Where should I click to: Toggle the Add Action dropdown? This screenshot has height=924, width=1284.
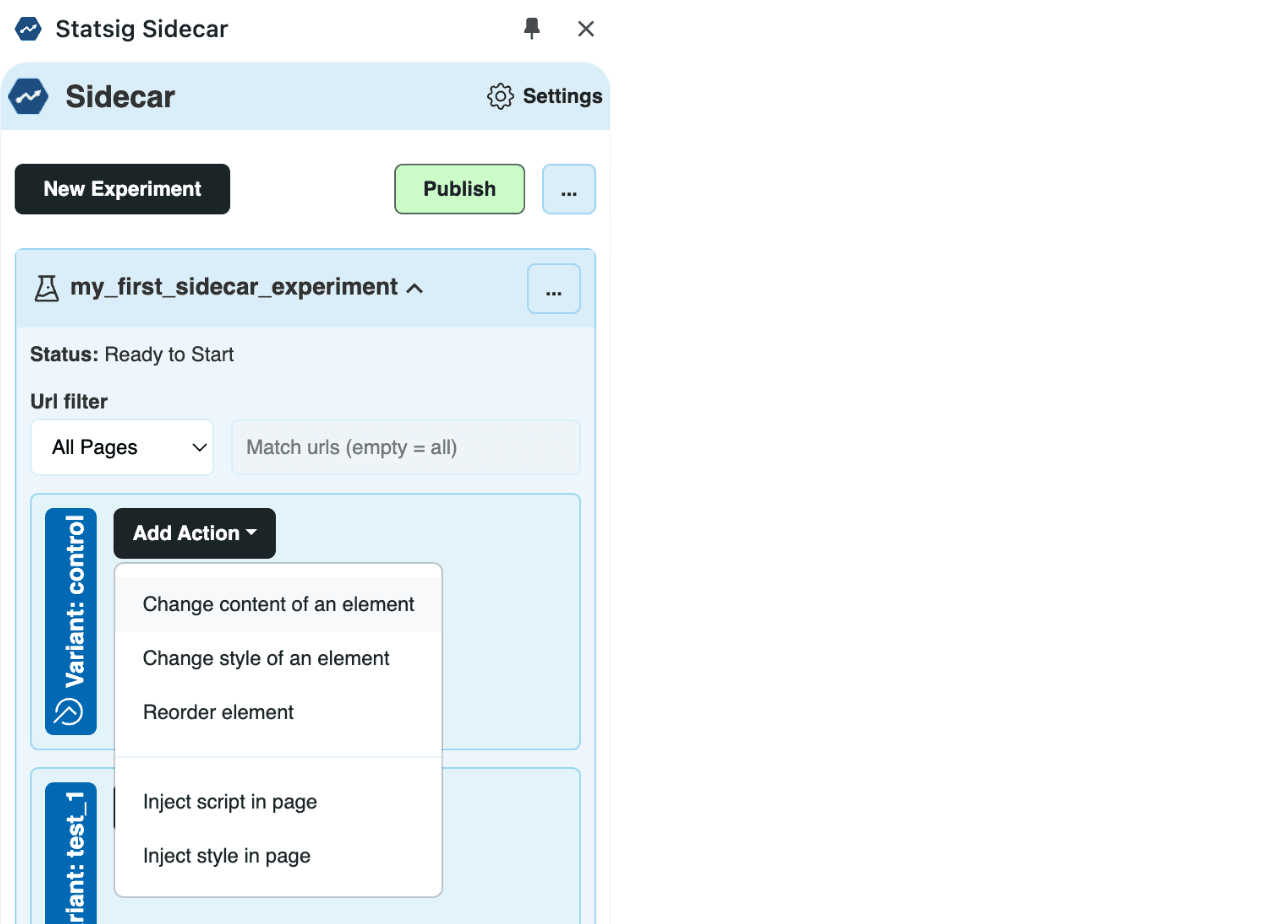195,533
